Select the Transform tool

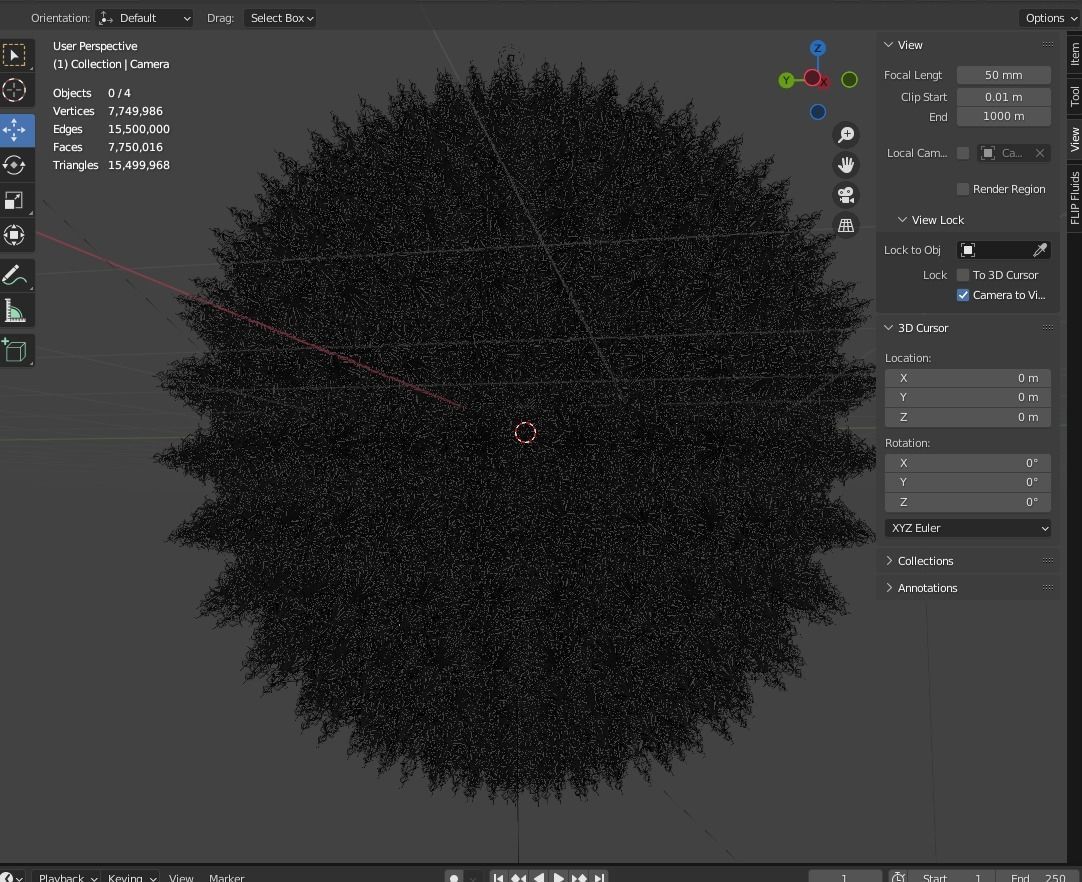(14, 235)
